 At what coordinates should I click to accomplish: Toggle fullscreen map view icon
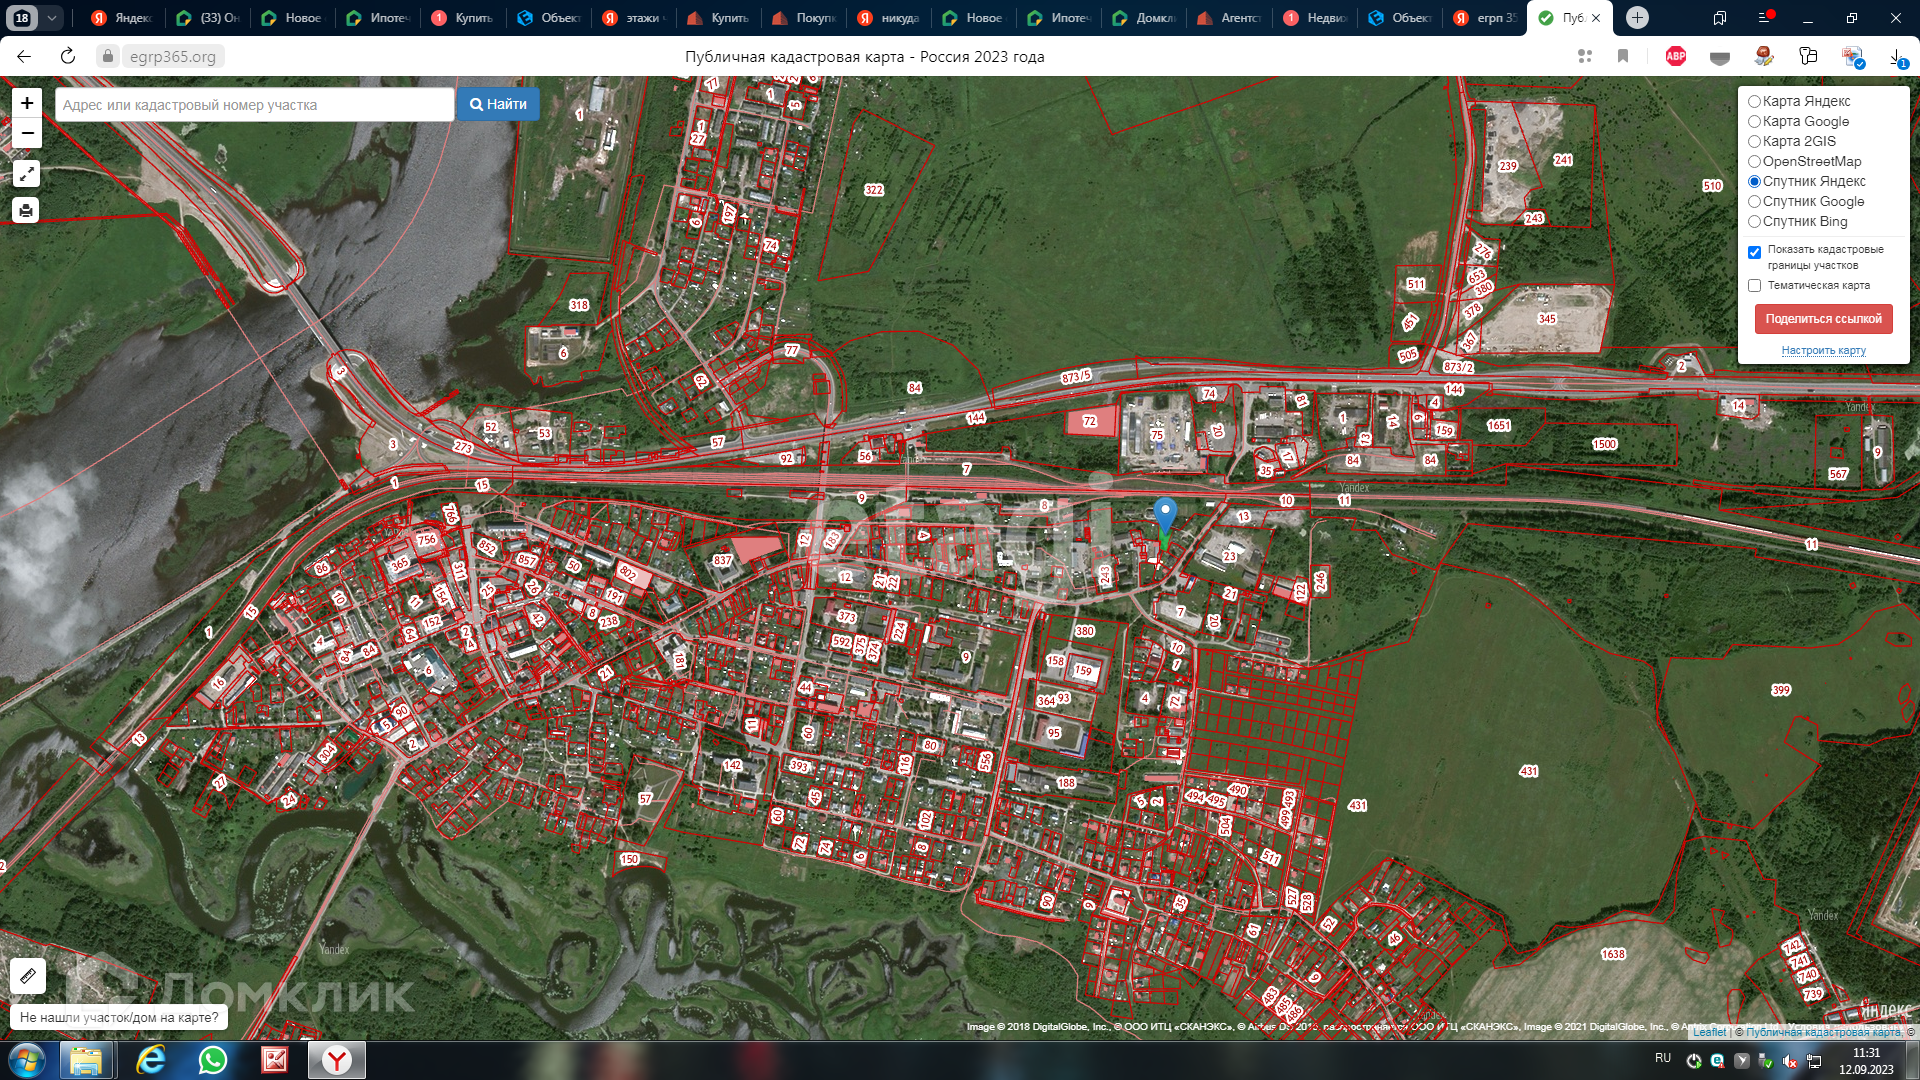(26, 174)
